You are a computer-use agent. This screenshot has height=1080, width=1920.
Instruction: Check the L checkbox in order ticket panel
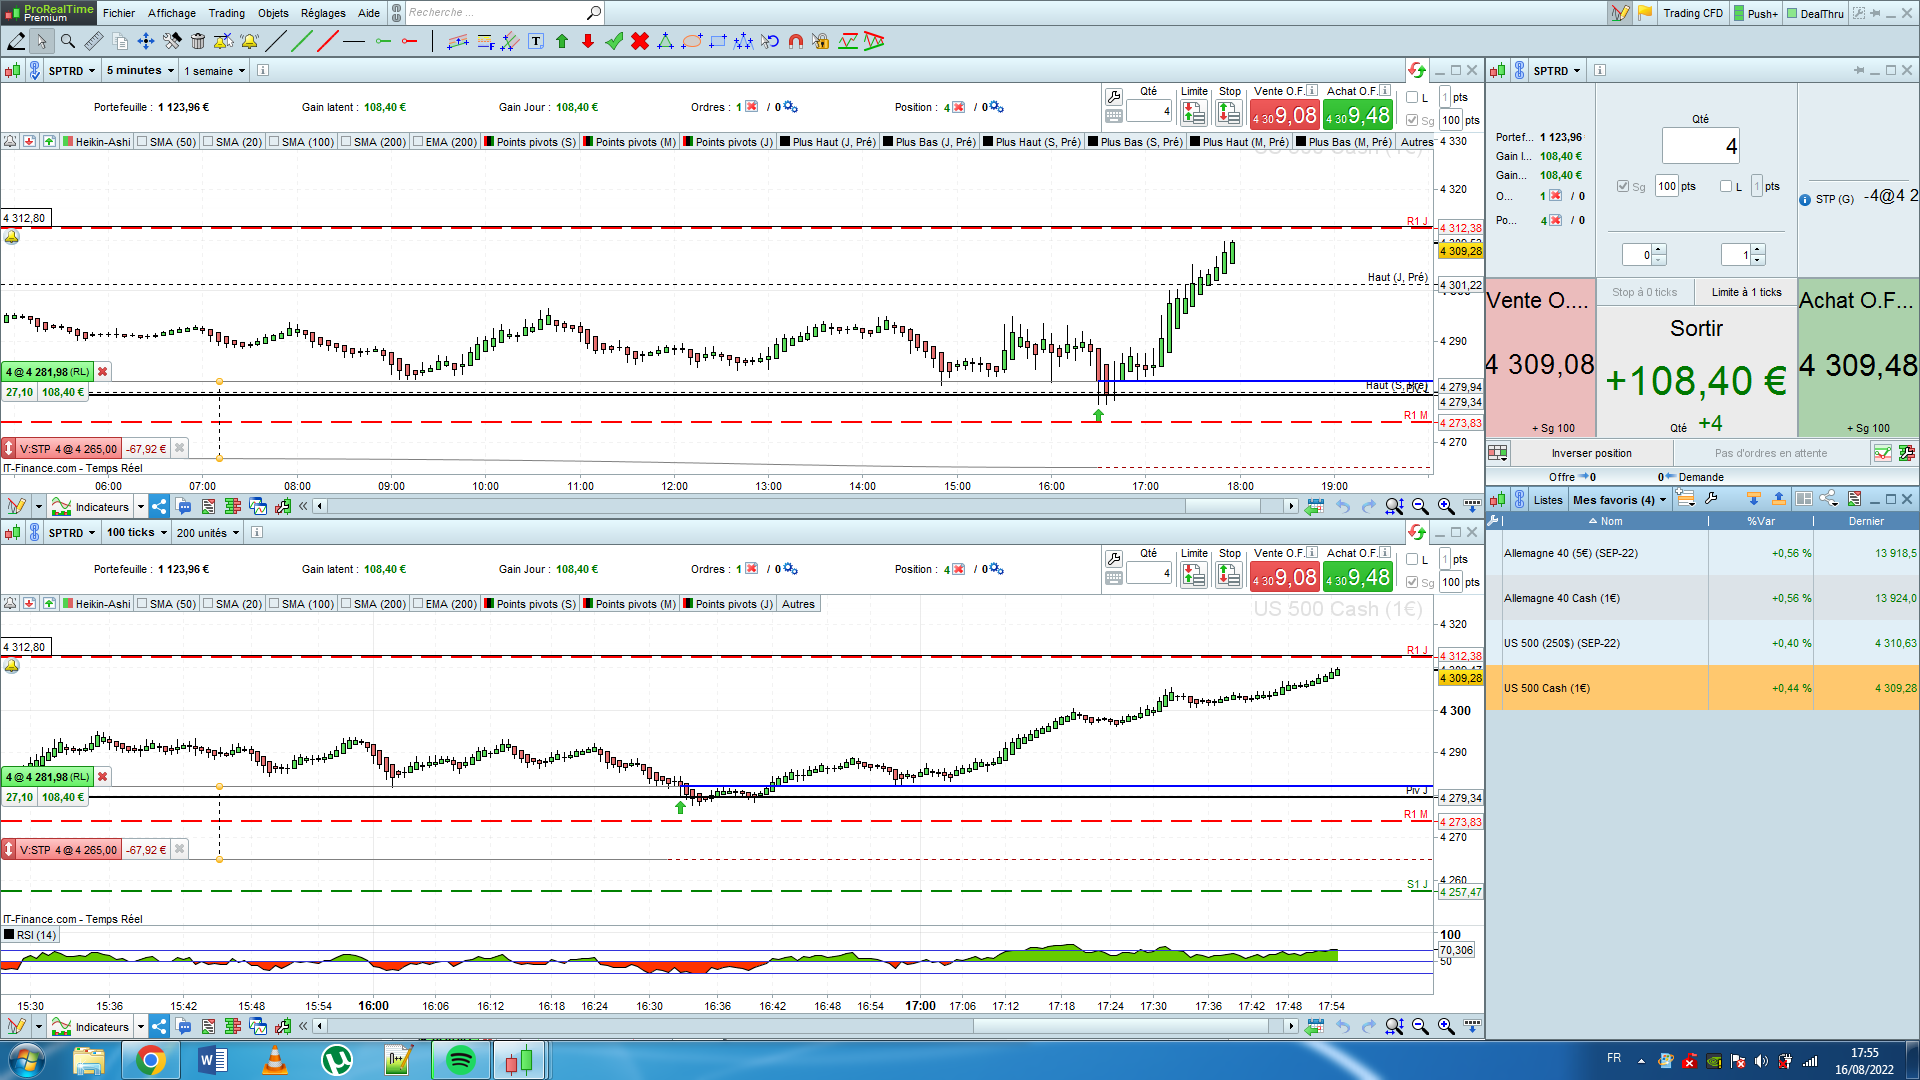pos(1726,186)
